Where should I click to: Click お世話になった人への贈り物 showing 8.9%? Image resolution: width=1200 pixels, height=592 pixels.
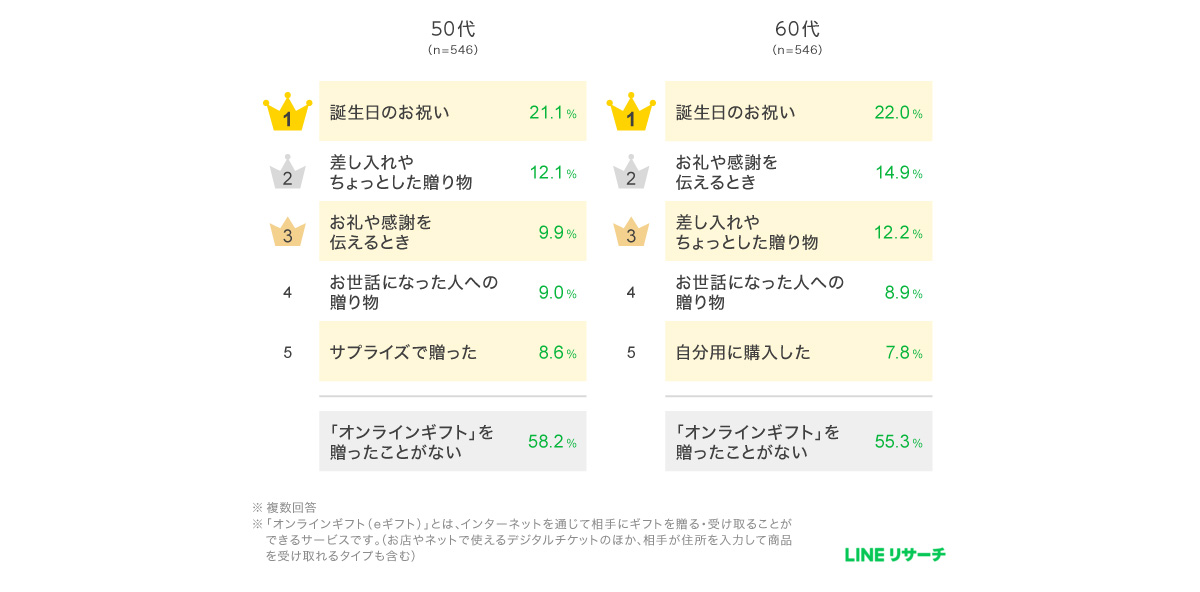(x=798, y=292)
